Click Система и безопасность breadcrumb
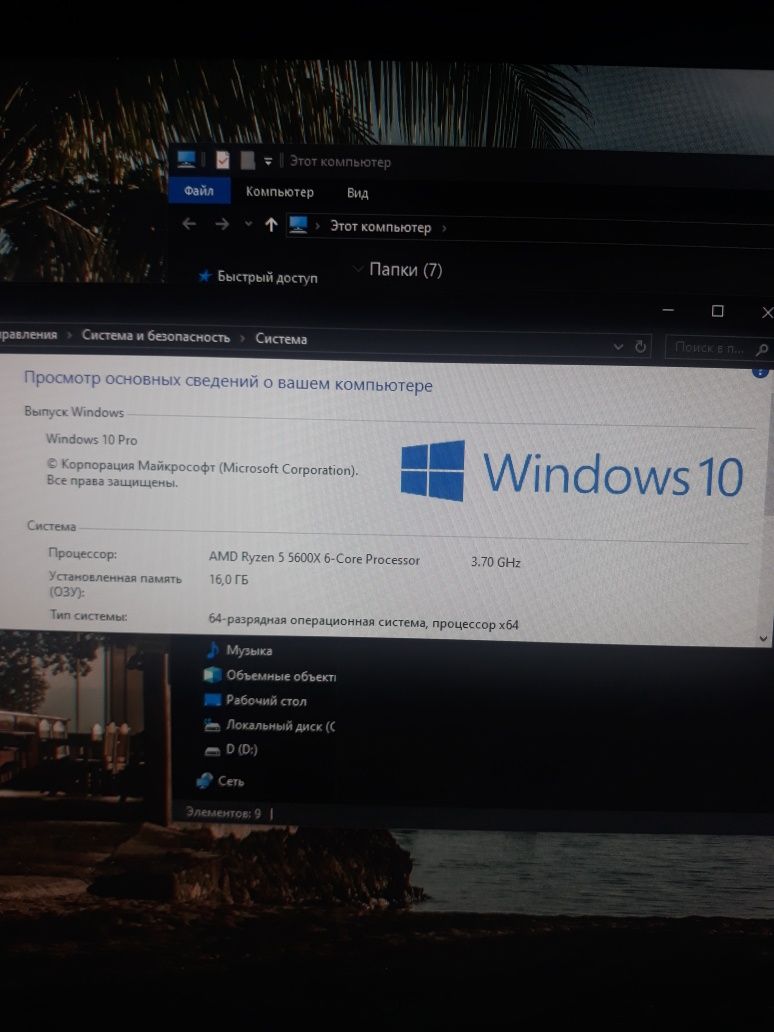Image resolution: width=774 pixels, height=1032 pixels. click(x=156, y=336)
